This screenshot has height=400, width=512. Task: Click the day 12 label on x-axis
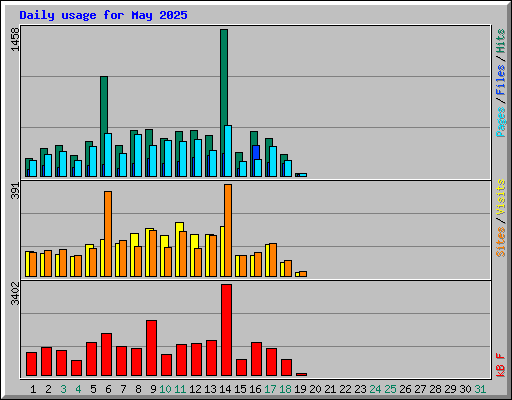[195, 389]
